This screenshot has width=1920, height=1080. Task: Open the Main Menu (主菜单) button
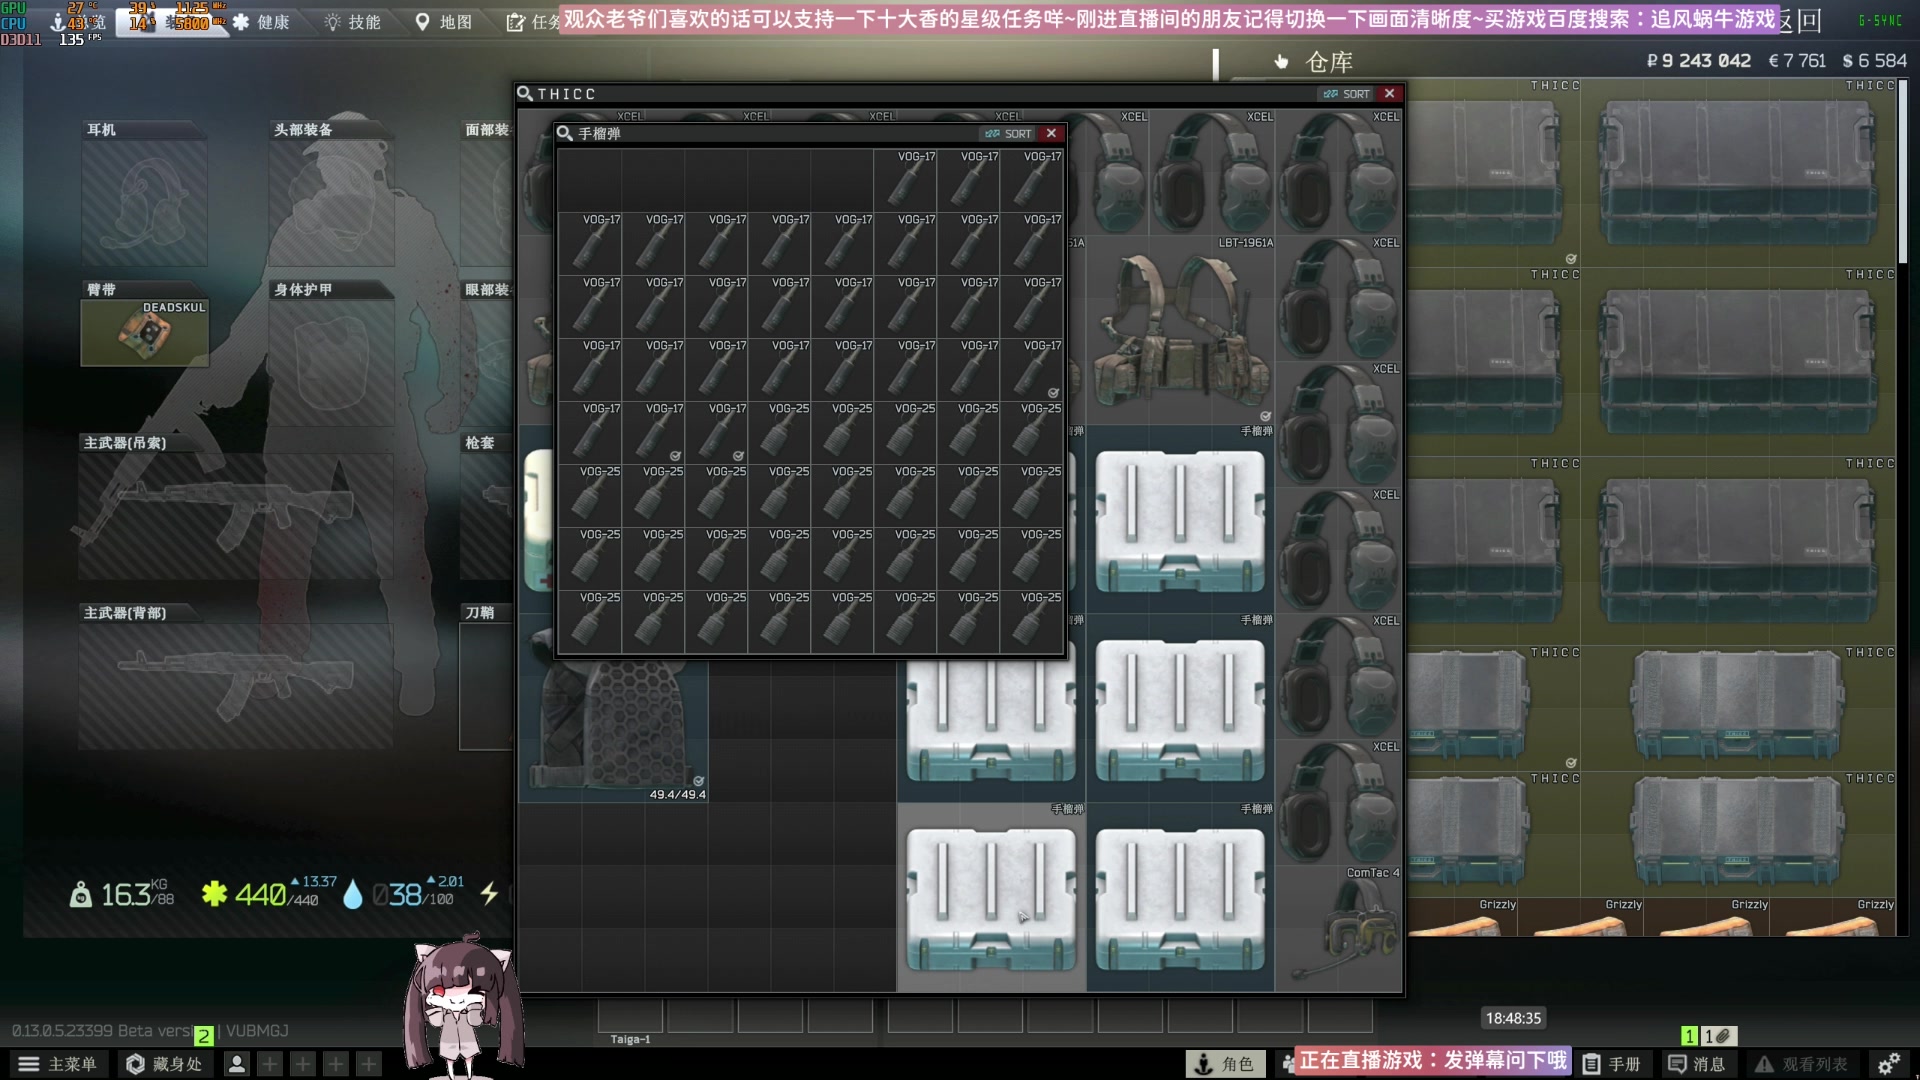58,1064
